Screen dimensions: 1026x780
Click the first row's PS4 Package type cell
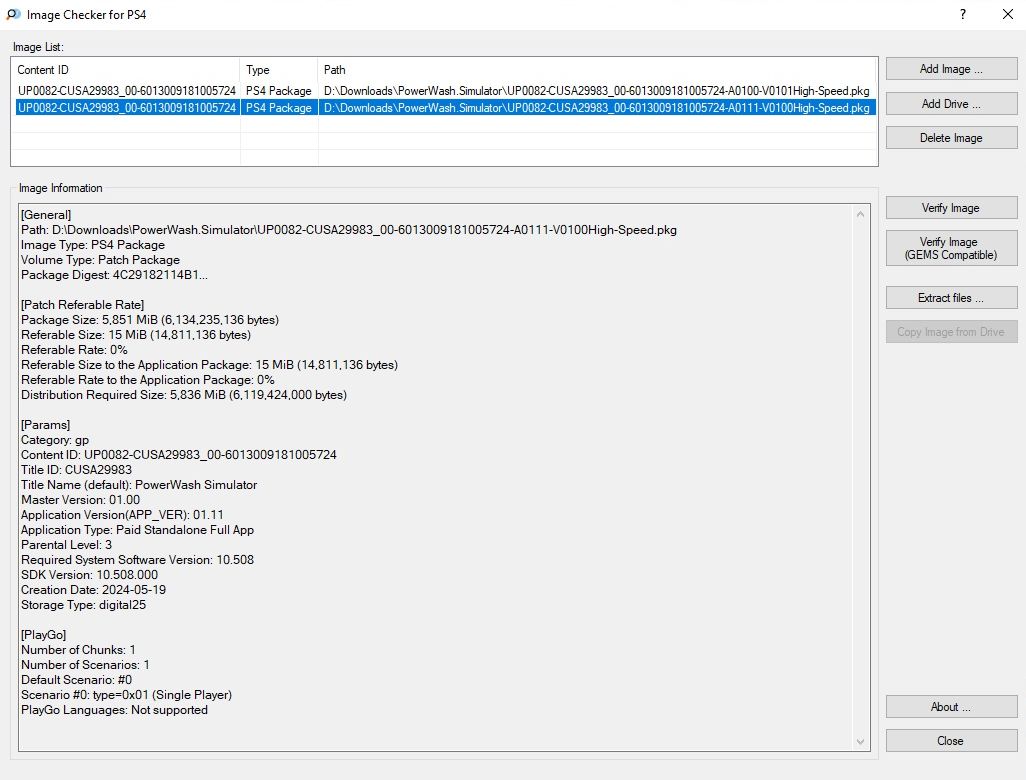[x=279, y=91]
